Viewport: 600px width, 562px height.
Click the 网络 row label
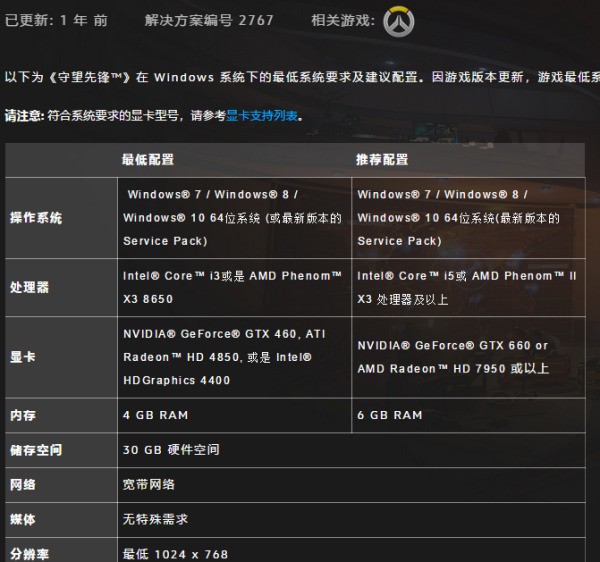(23, 485)
